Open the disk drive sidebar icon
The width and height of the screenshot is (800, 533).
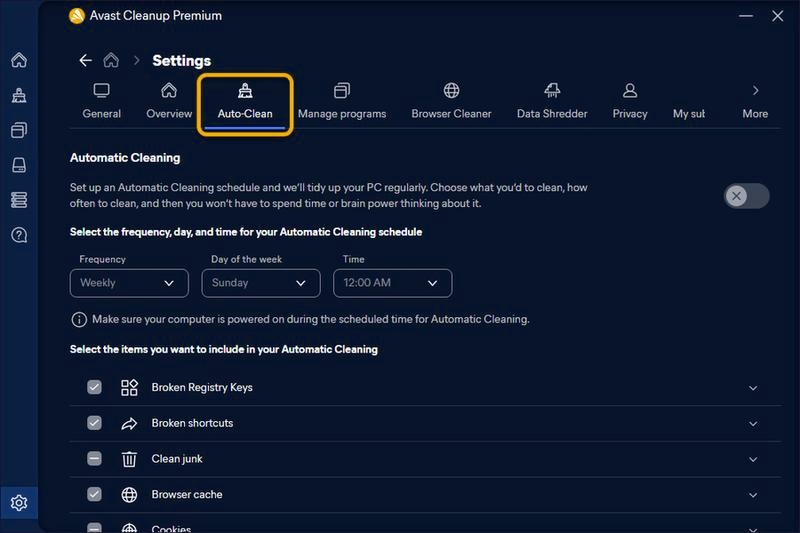(x=19, y=165)
